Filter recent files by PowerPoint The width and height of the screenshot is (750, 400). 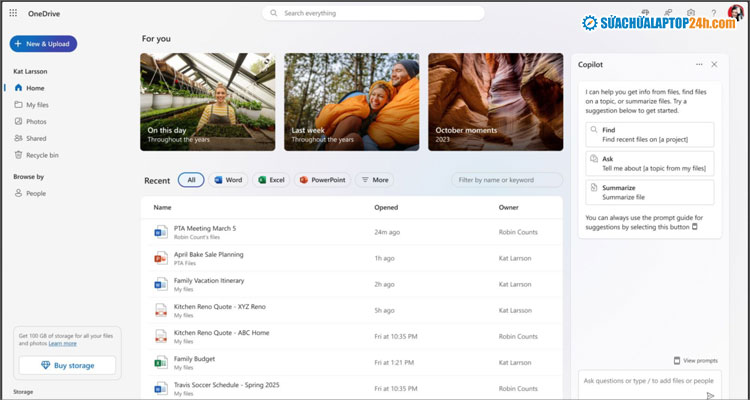coord(322,180)
